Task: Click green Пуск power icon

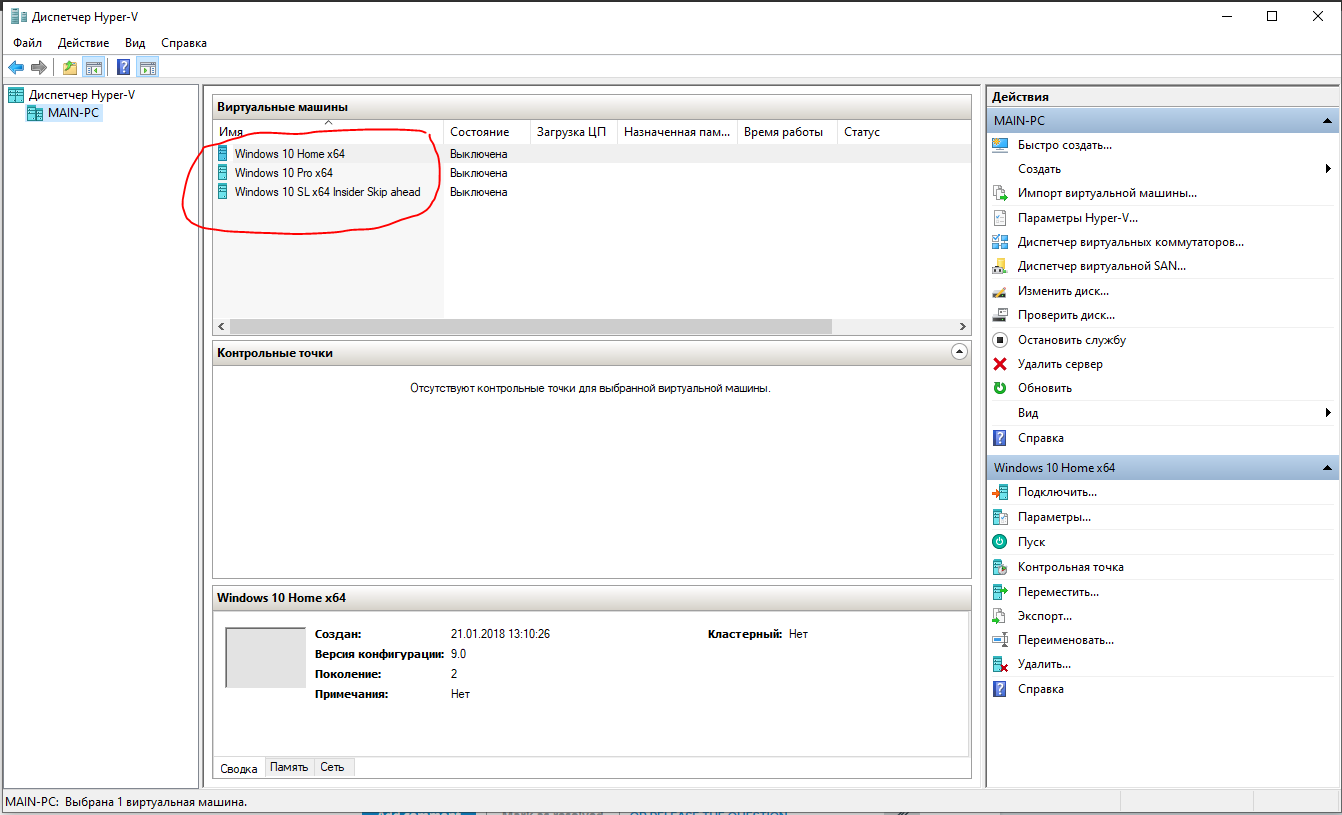Action: point(999,542)
